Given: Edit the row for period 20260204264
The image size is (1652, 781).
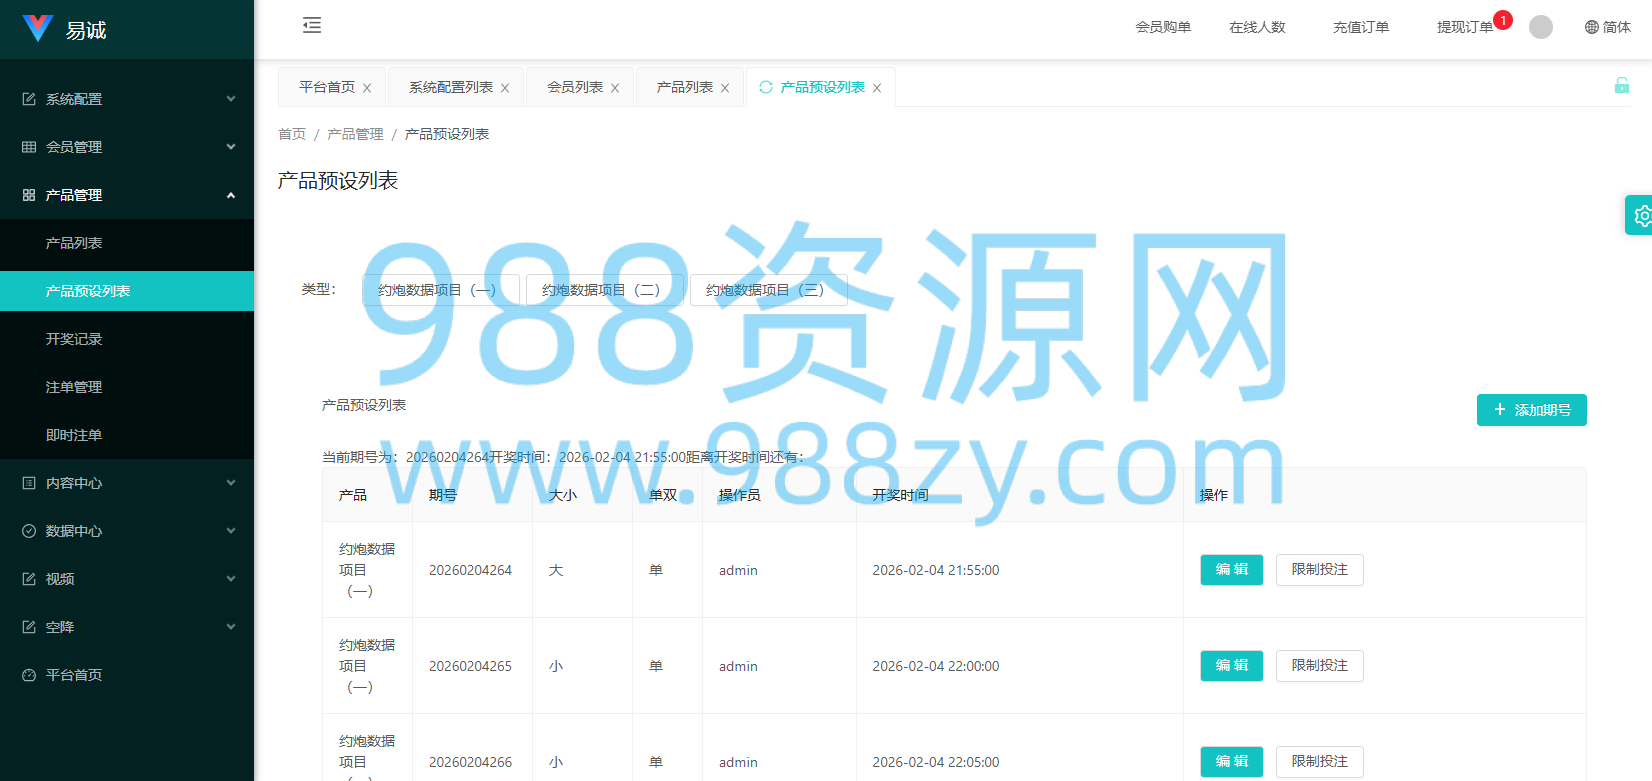Looking at the screenshot, I should tap(1231, 570).
